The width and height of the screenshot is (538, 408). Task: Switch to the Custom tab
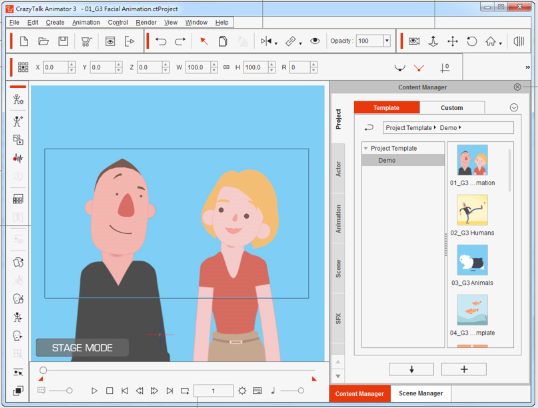(452, 108)
